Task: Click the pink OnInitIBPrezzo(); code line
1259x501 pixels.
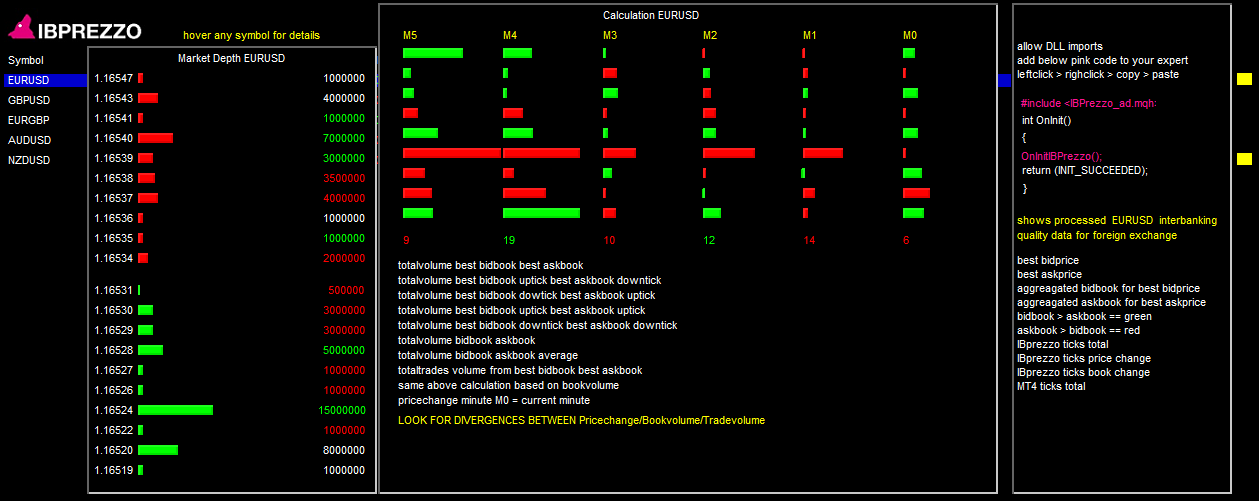Action: point(1061,156)
